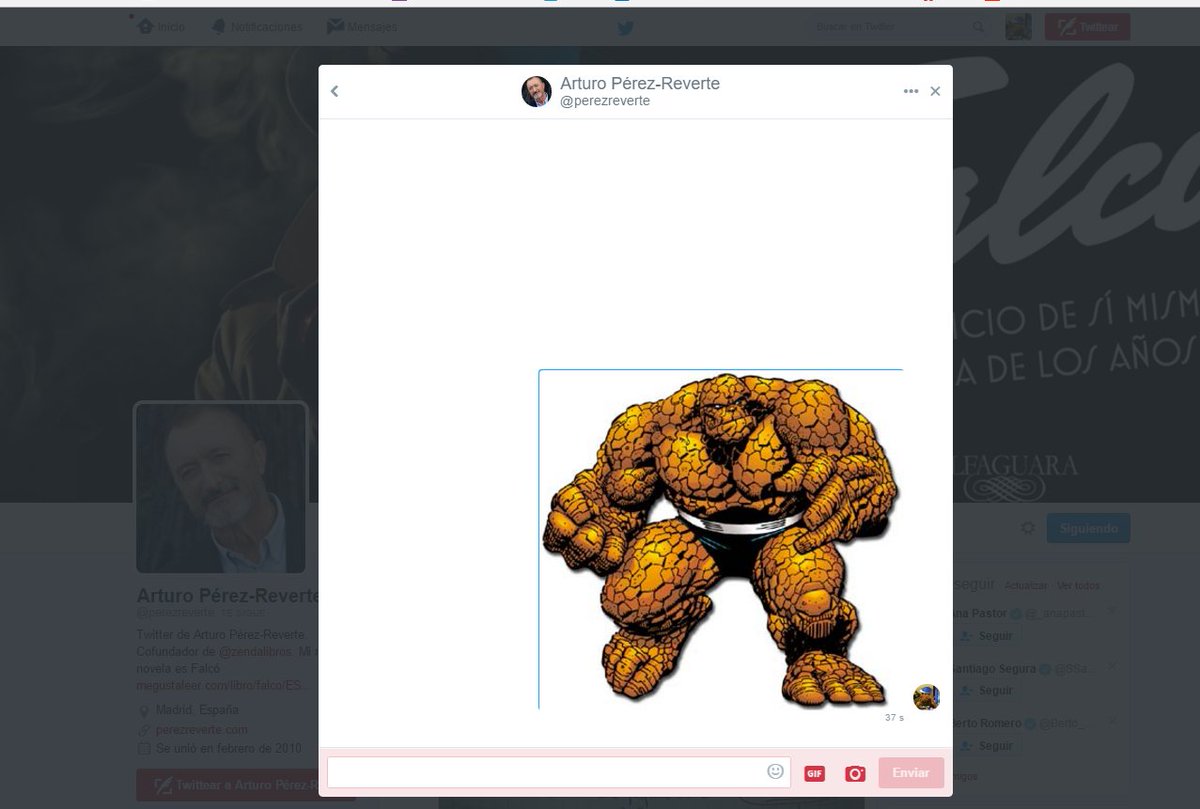Image resolution: width=1200 pixels, height=809 pixels.
Task: Open the large profile photo of Arturo Pérez-Reverte
Action: [220, 487]
